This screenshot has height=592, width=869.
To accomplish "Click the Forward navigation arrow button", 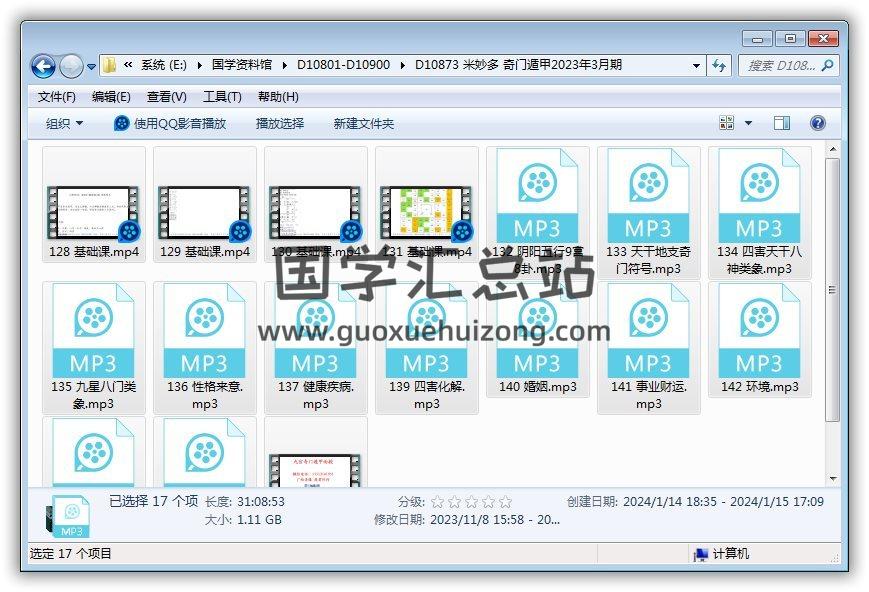I will (x=71, y=66).
